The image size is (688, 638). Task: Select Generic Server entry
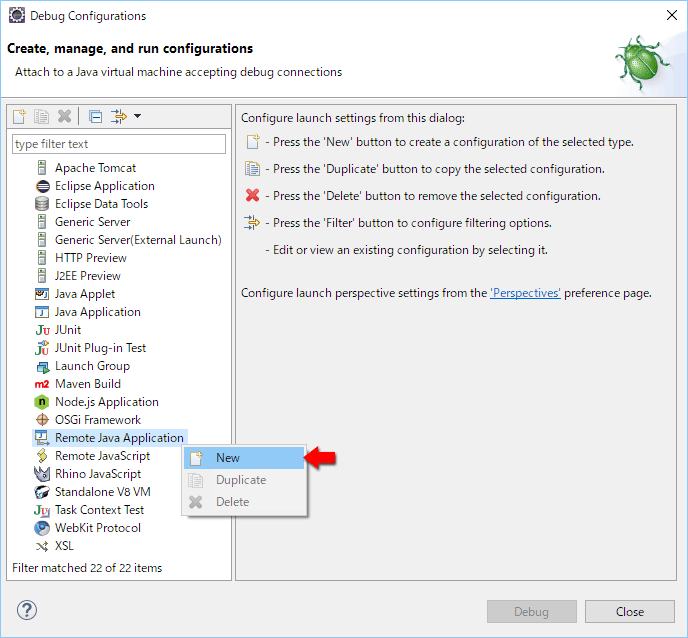[93, 222]
